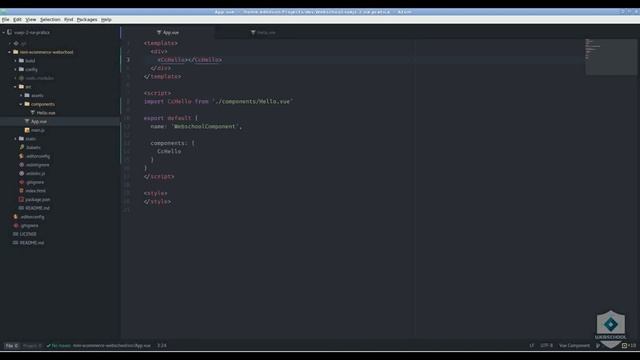640x360 pixels.
Task: Open the File menu
Action: (x=5, y=20)
